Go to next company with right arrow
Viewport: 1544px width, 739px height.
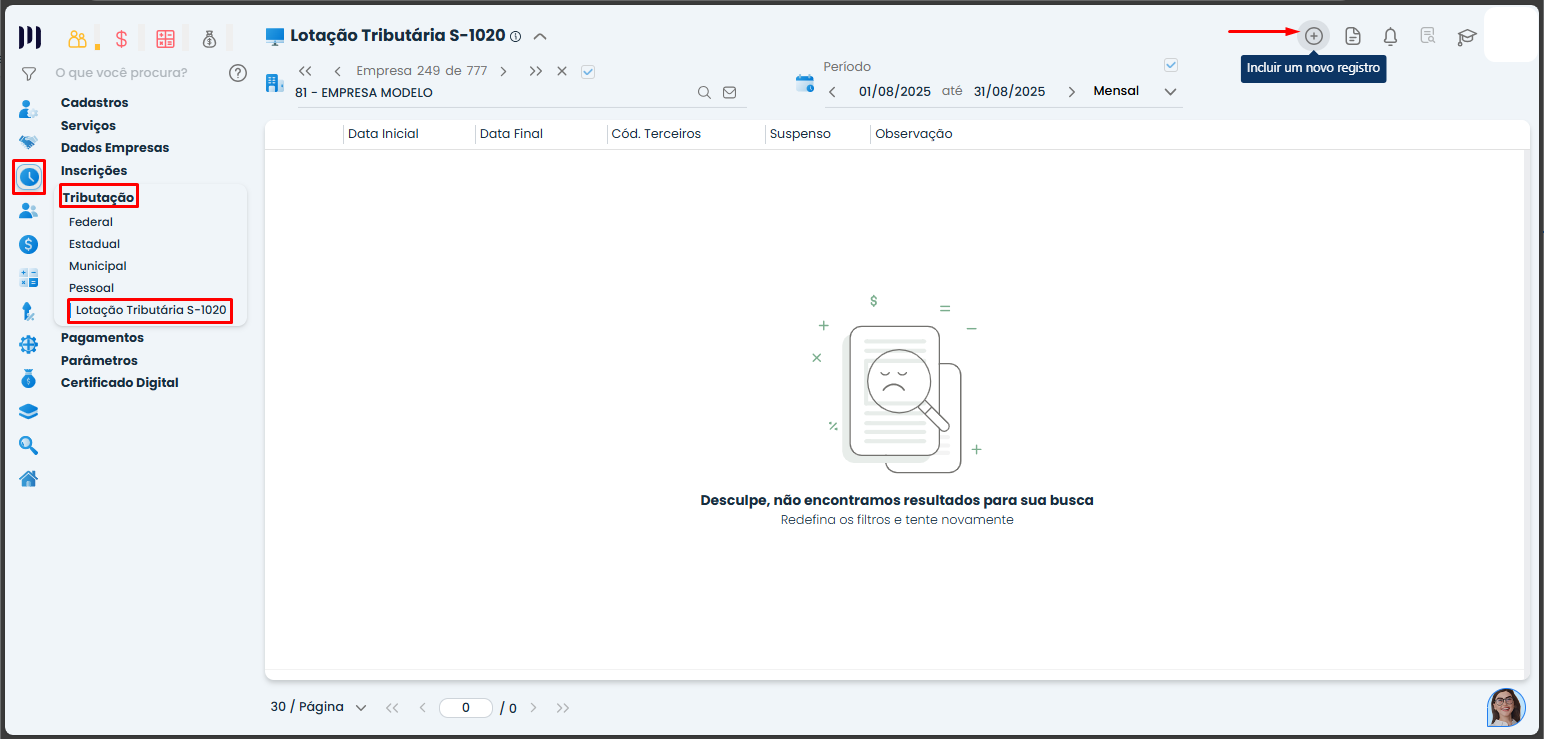[x=503, y=71]
